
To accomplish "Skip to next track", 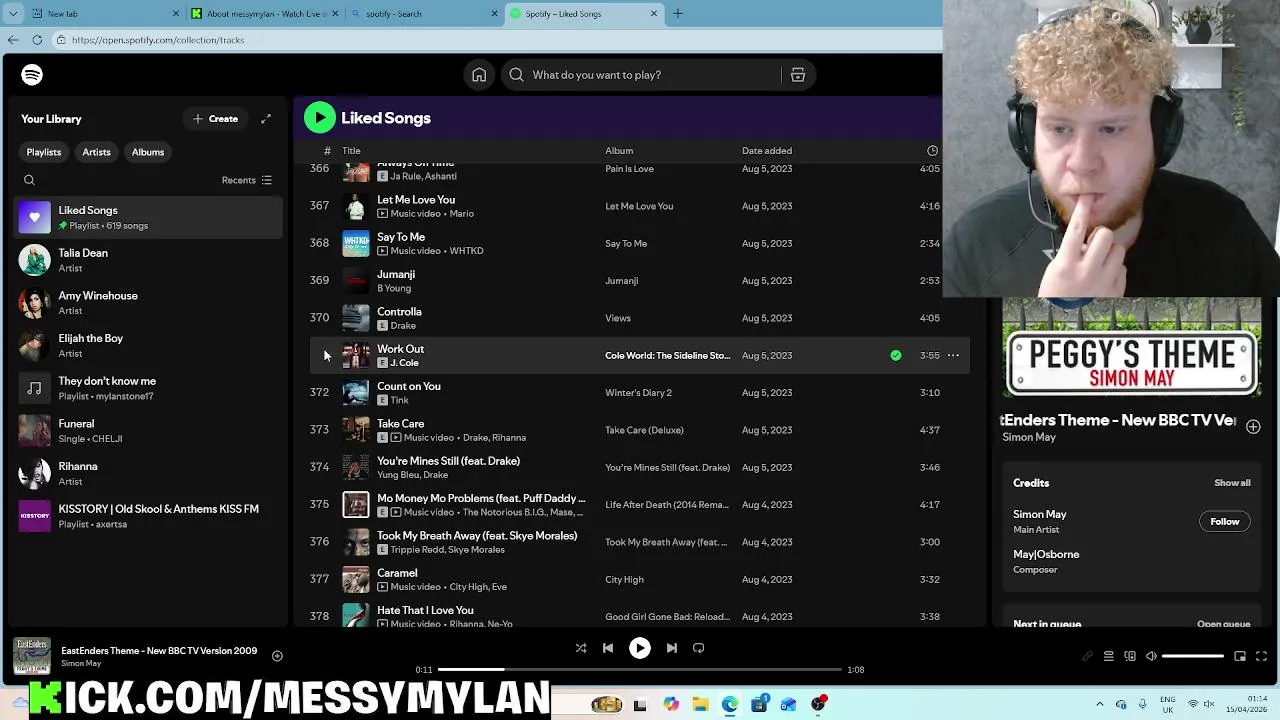I will click(672, 648).
